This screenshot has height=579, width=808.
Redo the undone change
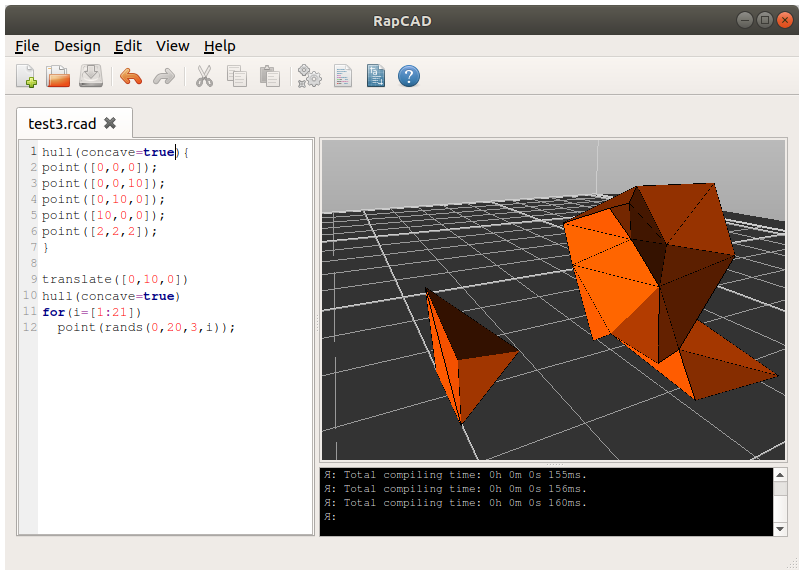[163, 75]
